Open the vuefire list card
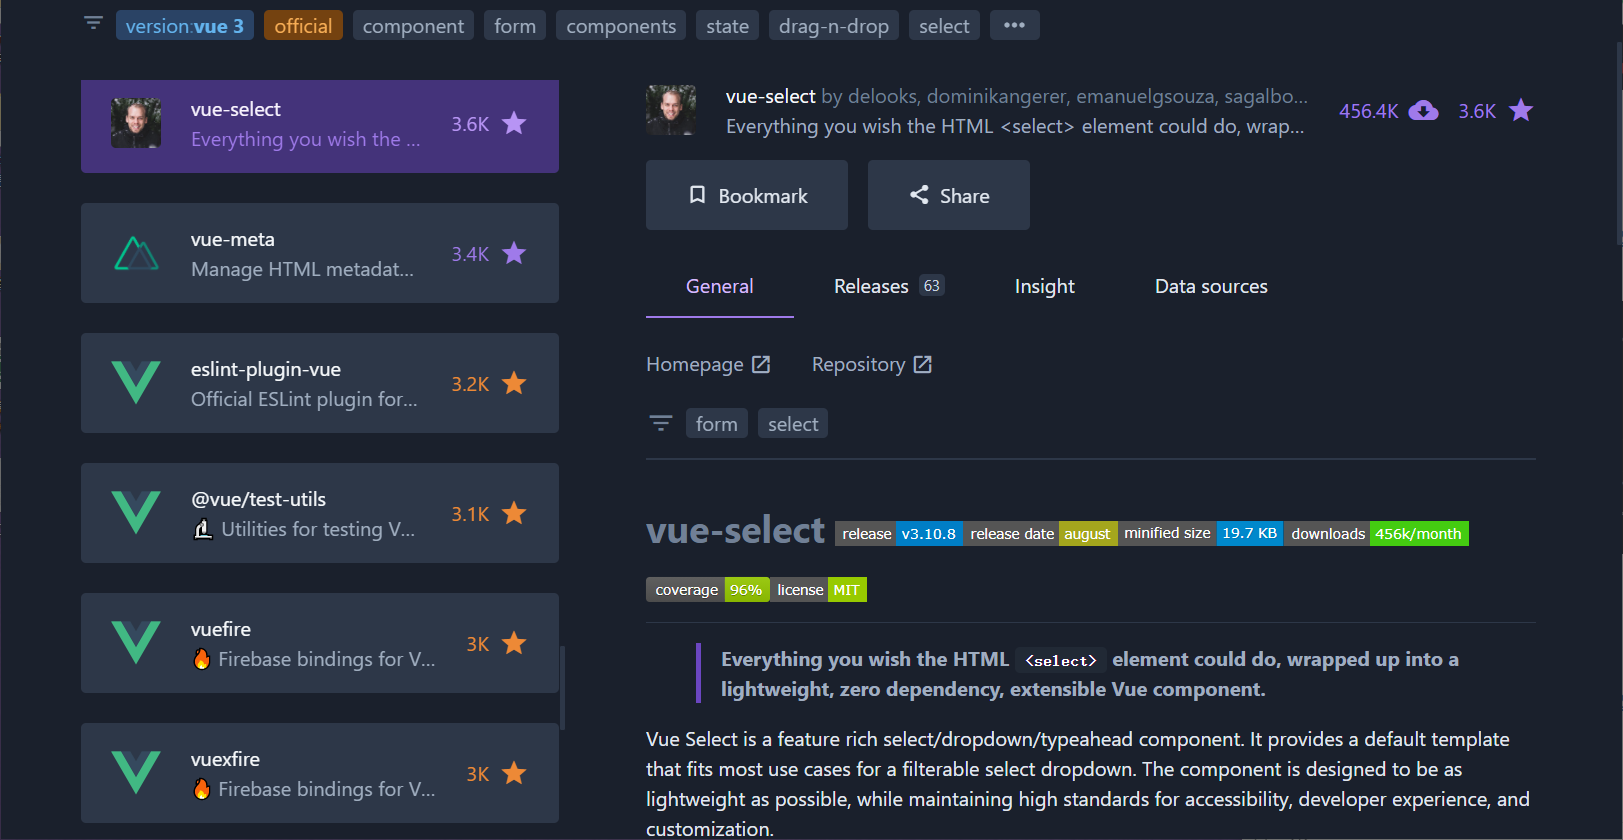The height and width of the screenshot is (840, 1623). pyautogui.click(x=320, y=643)
